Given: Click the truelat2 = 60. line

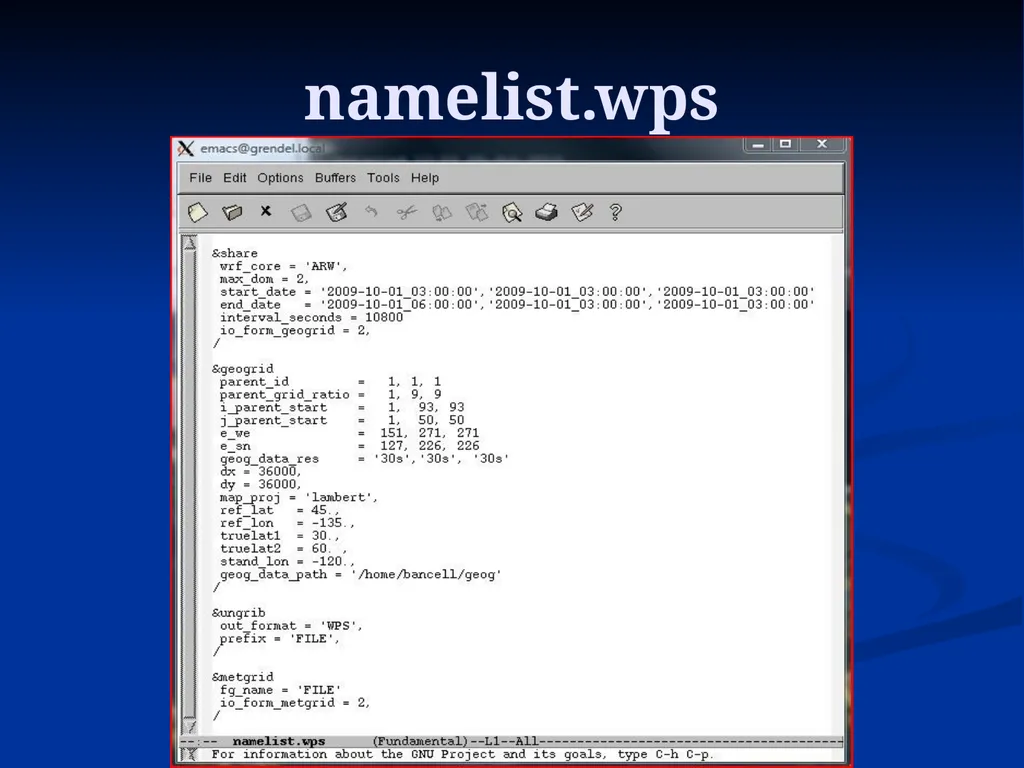Looking at the screenshot, I should 283,549.
